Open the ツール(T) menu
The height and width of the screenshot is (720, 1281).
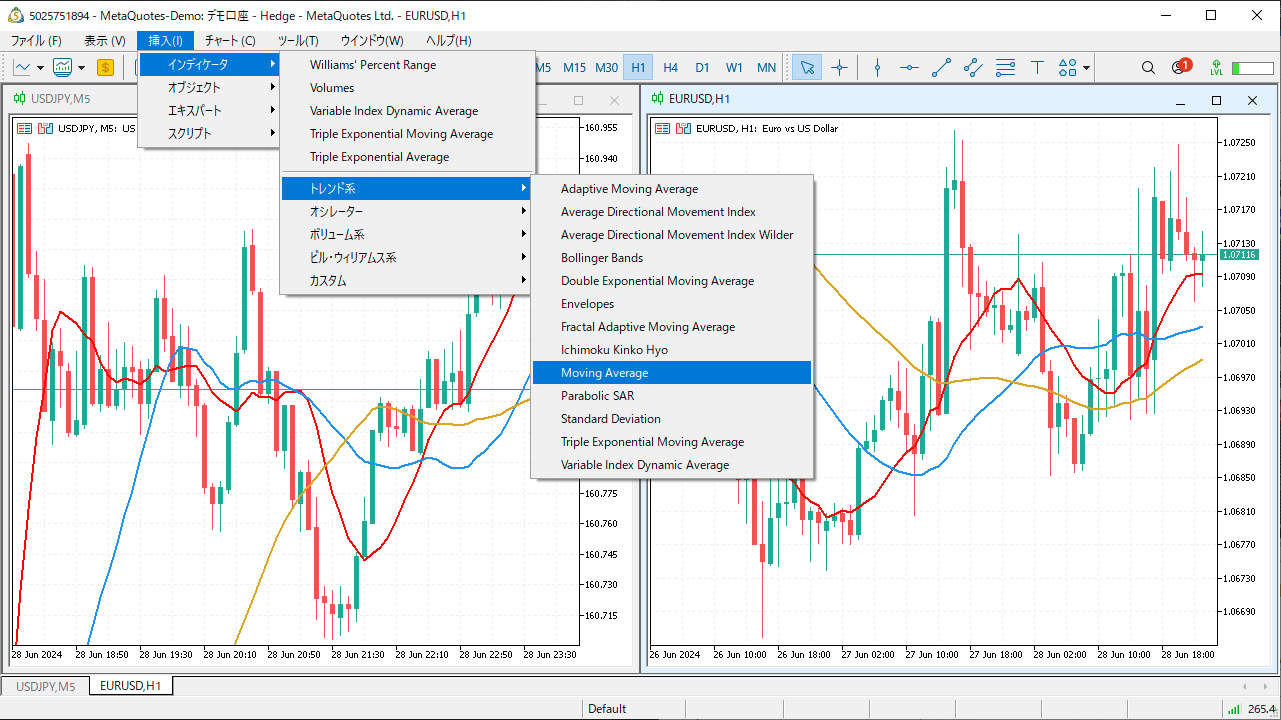click(x=298, y=41)
